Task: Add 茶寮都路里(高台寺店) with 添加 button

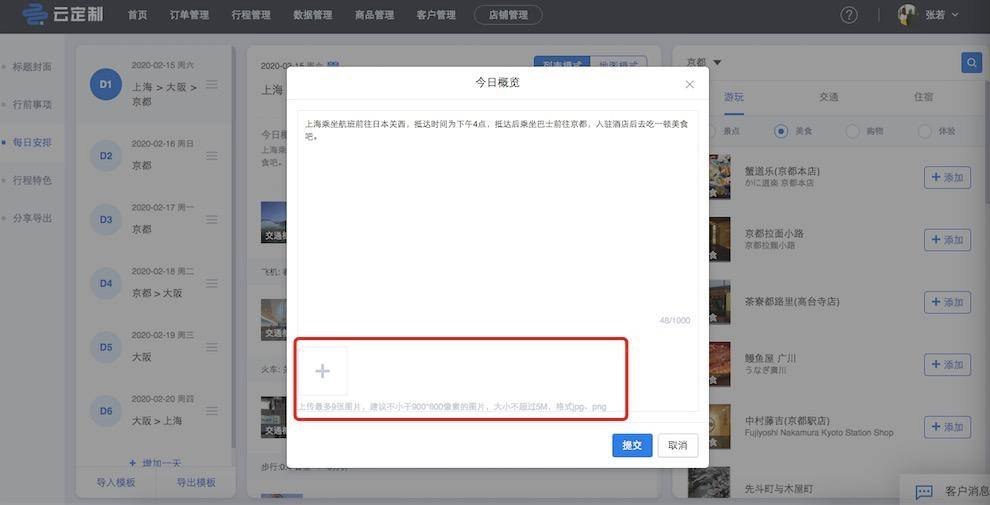Action: (x=947, y=302)
